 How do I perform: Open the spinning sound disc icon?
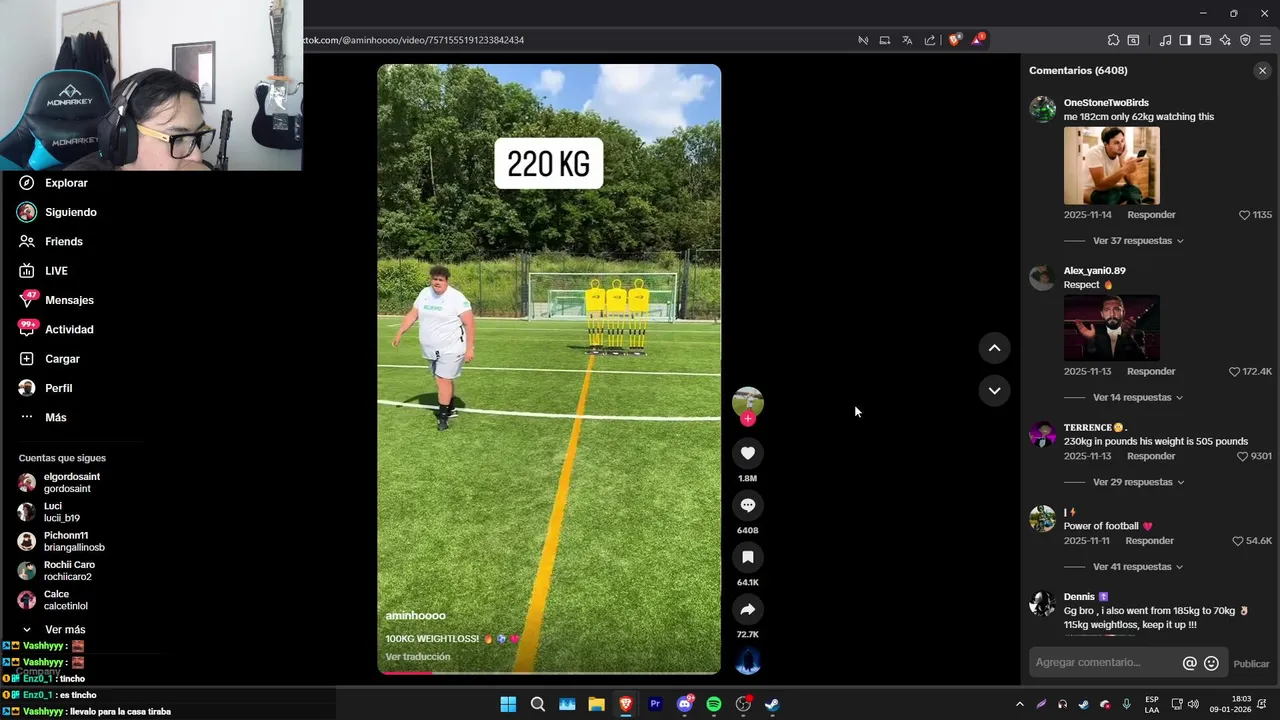[x=748, y=662]
